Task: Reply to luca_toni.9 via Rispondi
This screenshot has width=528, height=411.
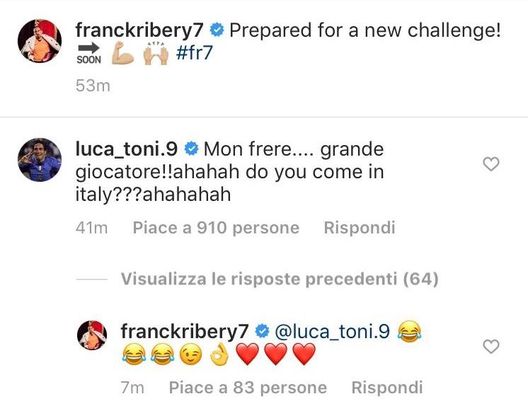Action: point(359,228)
